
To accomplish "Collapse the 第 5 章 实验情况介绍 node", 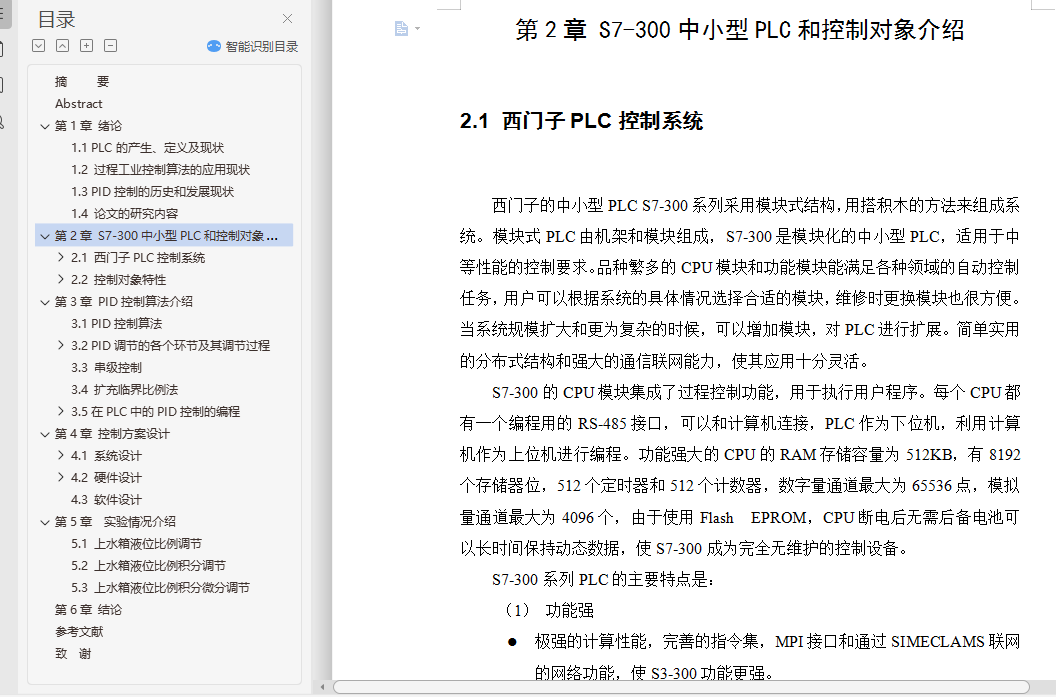I will tap(45, 522).
